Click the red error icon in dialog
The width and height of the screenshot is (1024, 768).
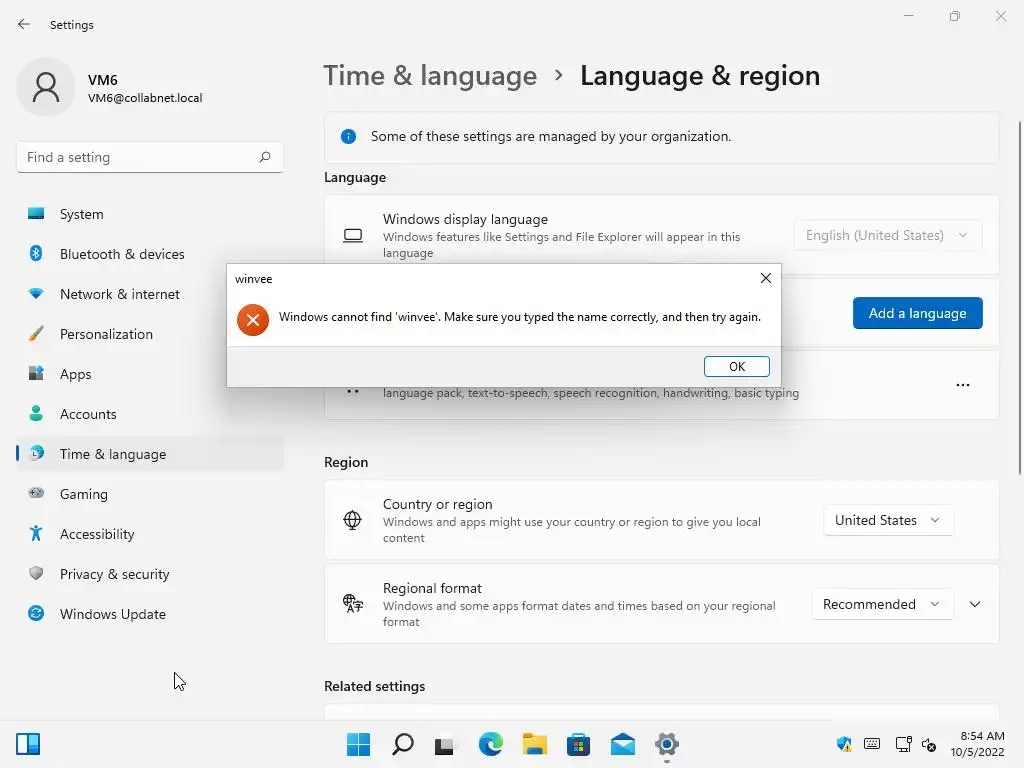tap(253, 320)
